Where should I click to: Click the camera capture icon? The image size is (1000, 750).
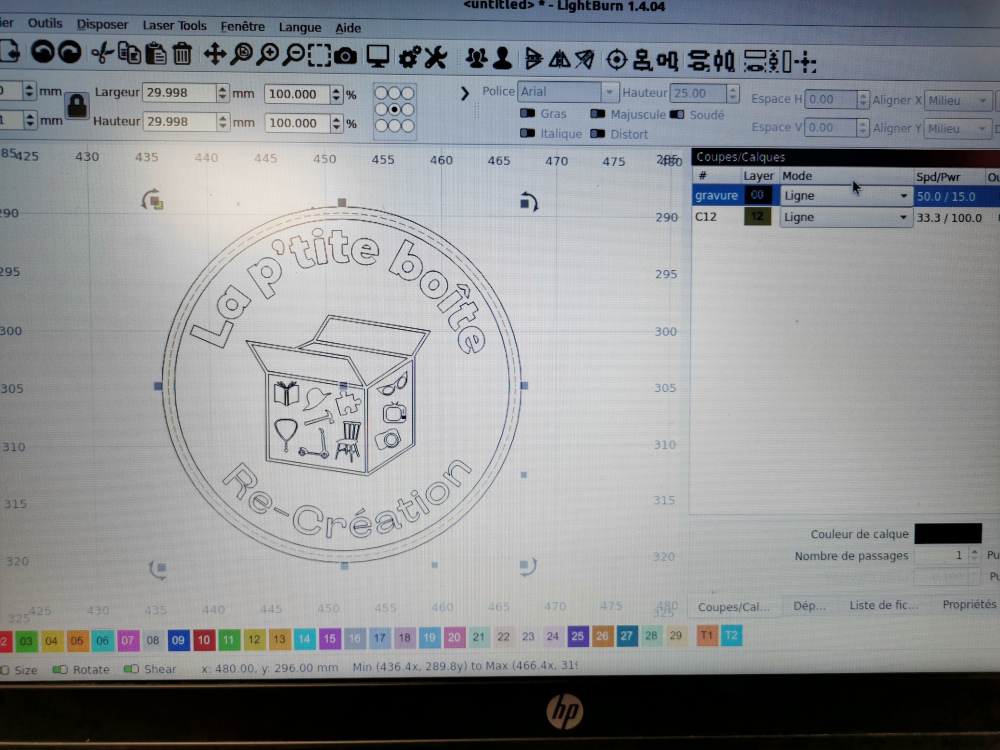click(346, 55)
